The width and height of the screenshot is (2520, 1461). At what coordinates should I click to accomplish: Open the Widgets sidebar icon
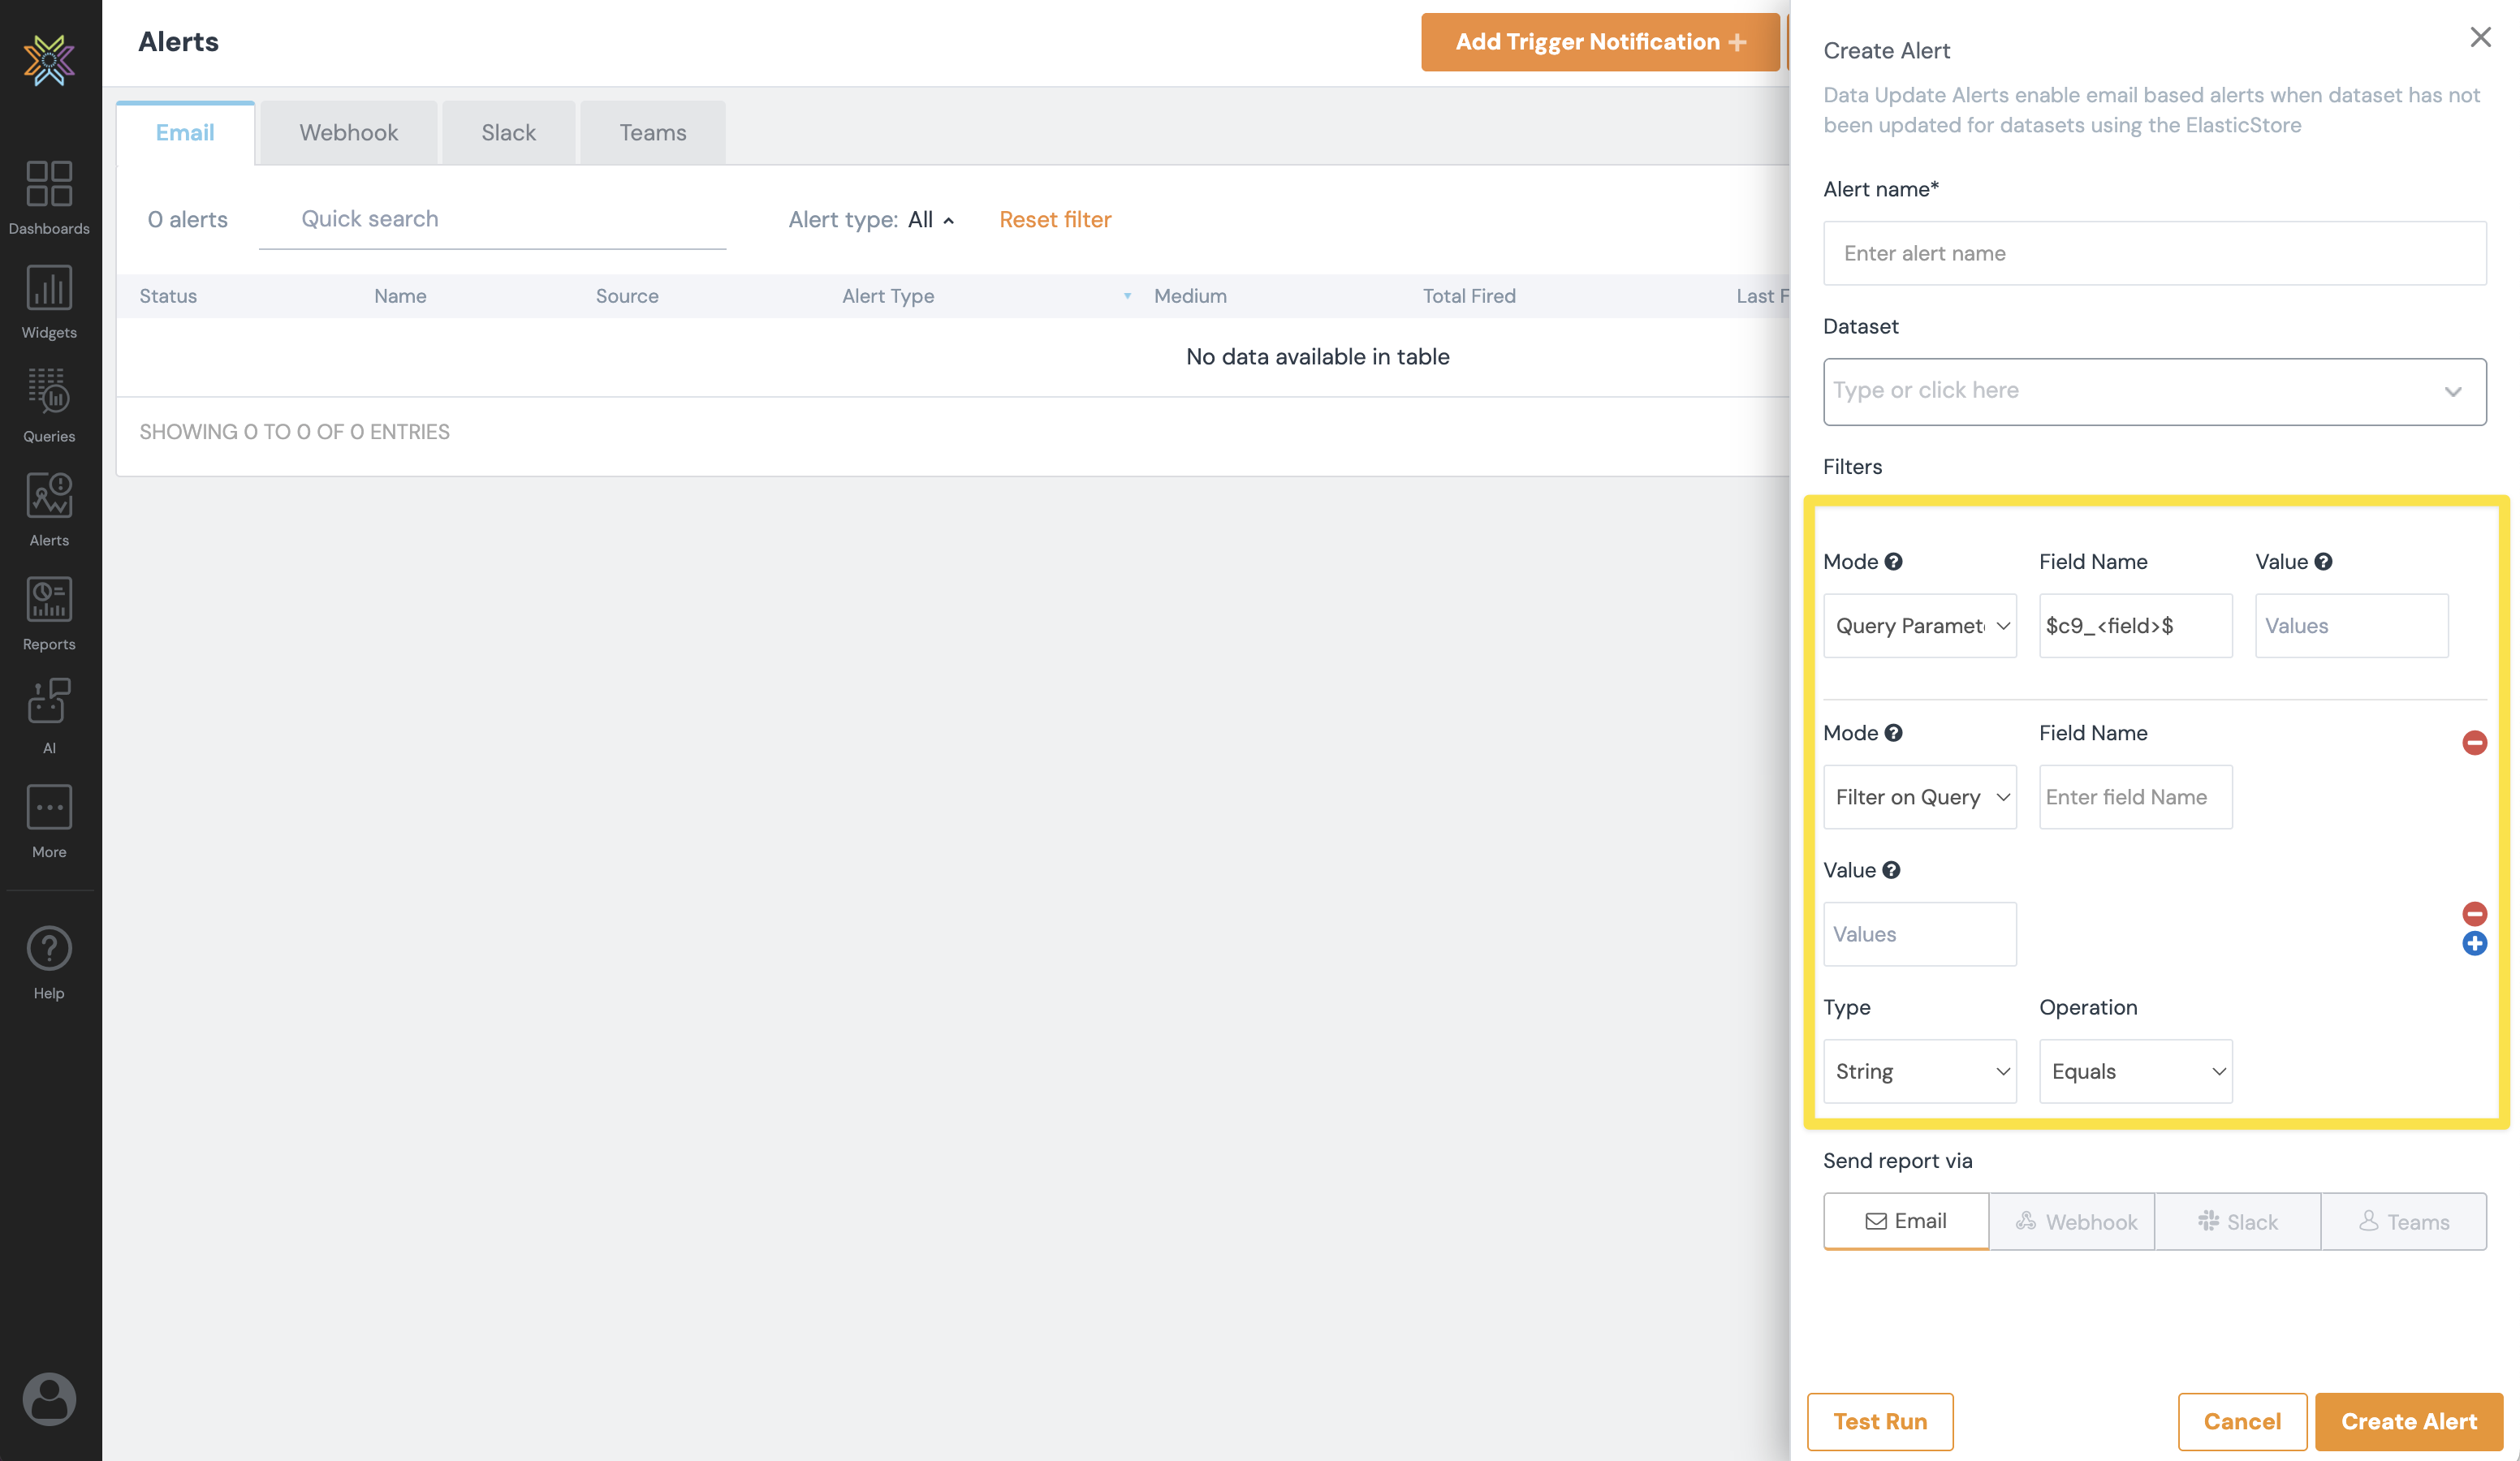tap(49, 301)
